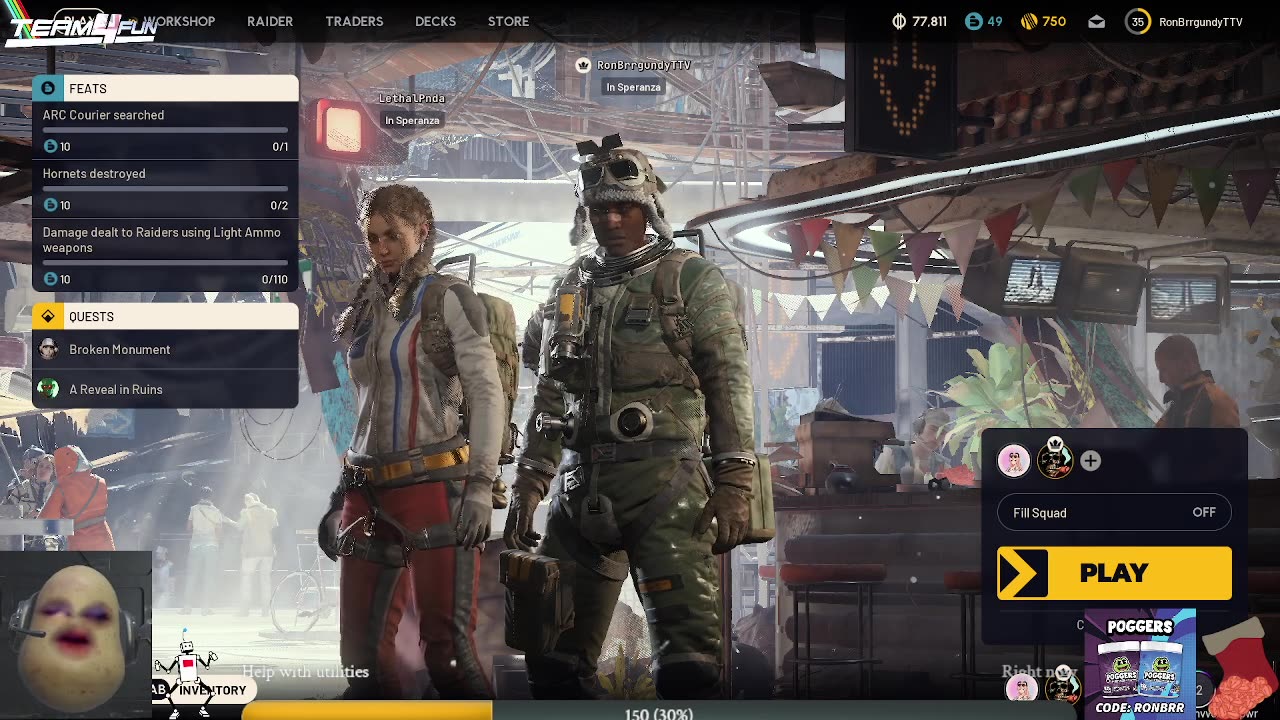This screenshot has height=720, width=1280.
Task: Click the Hornets destroyed progress bar
Action: (x=165, y=188)
